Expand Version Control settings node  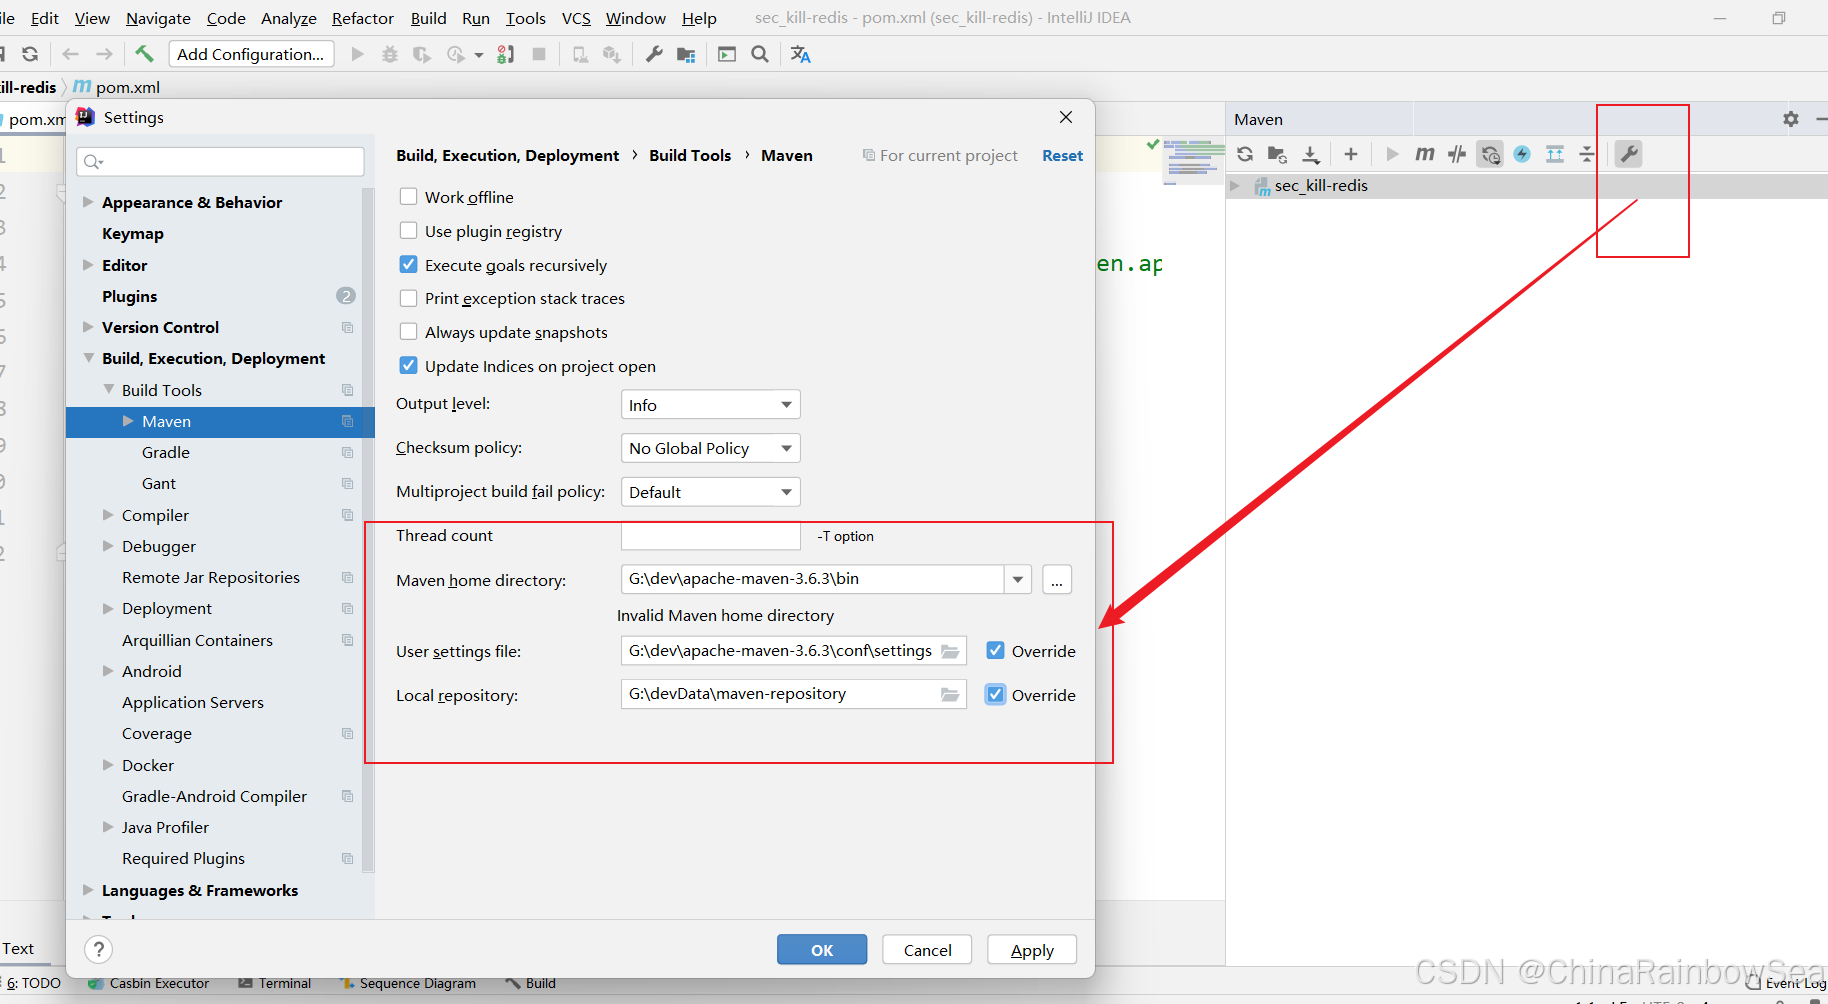pyautogui.click(x=88, y=327)
